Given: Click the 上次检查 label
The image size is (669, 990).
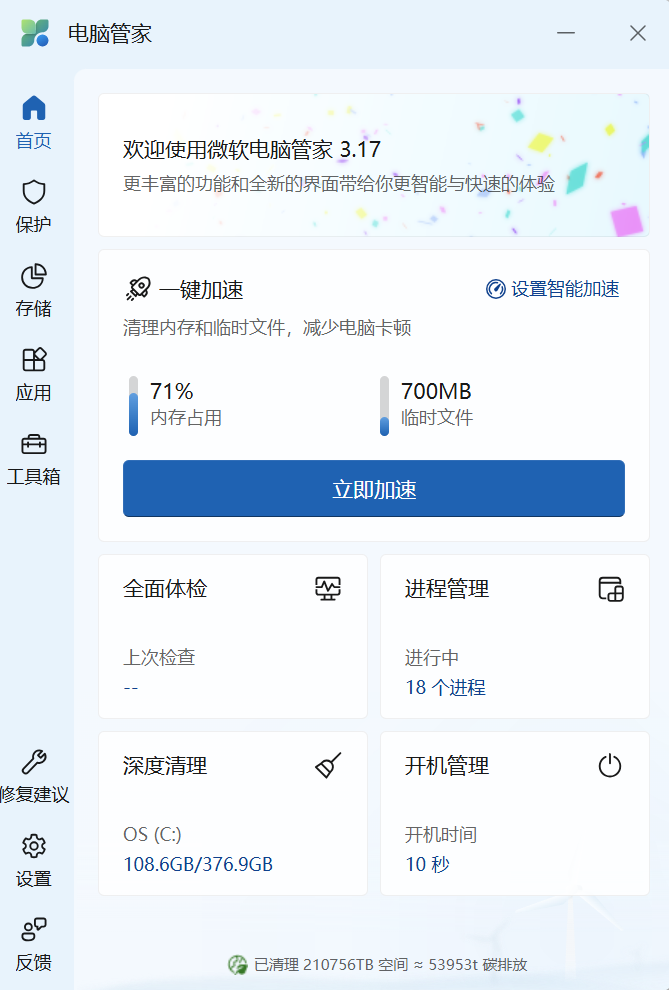Looking at the screenshot, I should pyautogui.click(x=159, y=657).
